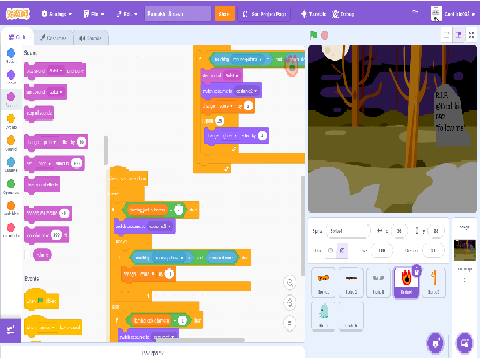Toggle the volume reporter checkbox
The image size is (480, 360).
pos(28,255)
